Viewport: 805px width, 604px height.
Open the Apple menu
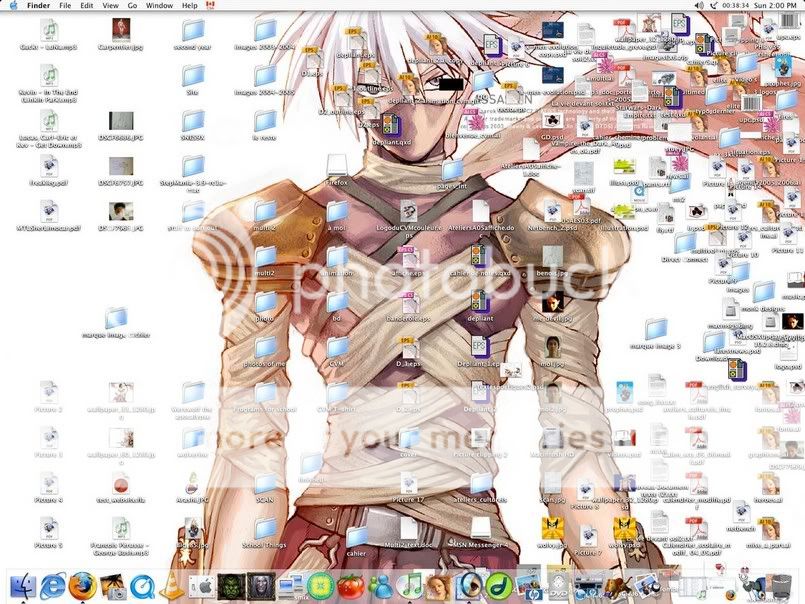coord(14,5)
